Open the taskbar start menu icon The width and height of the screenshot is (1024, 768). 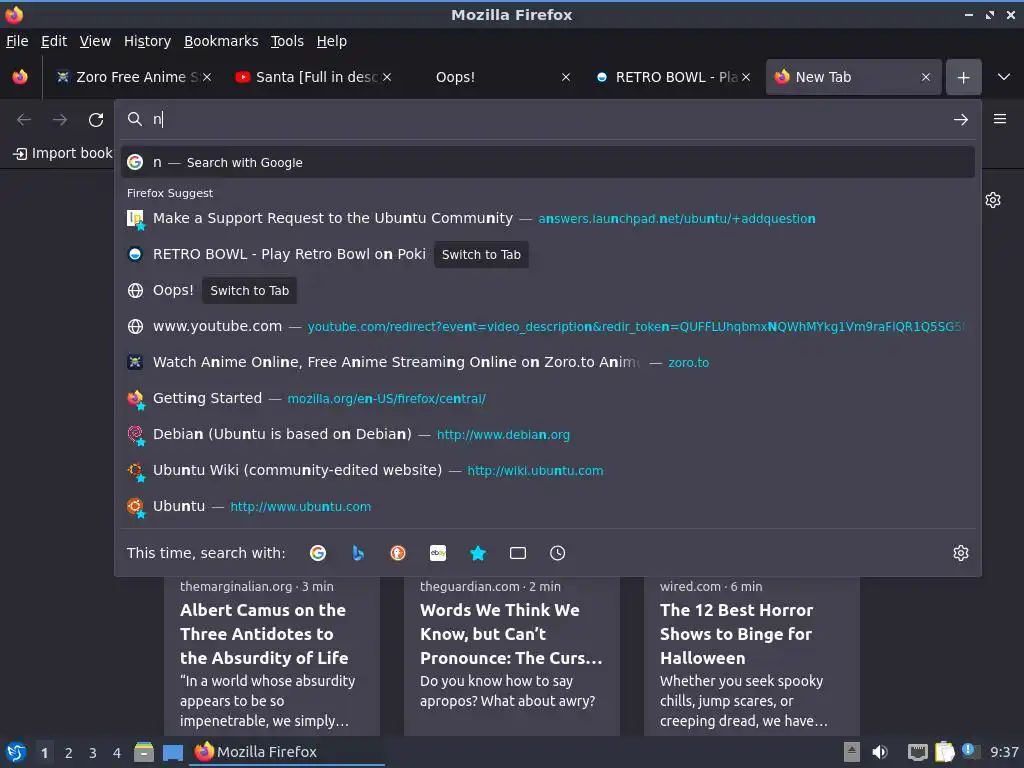tap(16, 752)
